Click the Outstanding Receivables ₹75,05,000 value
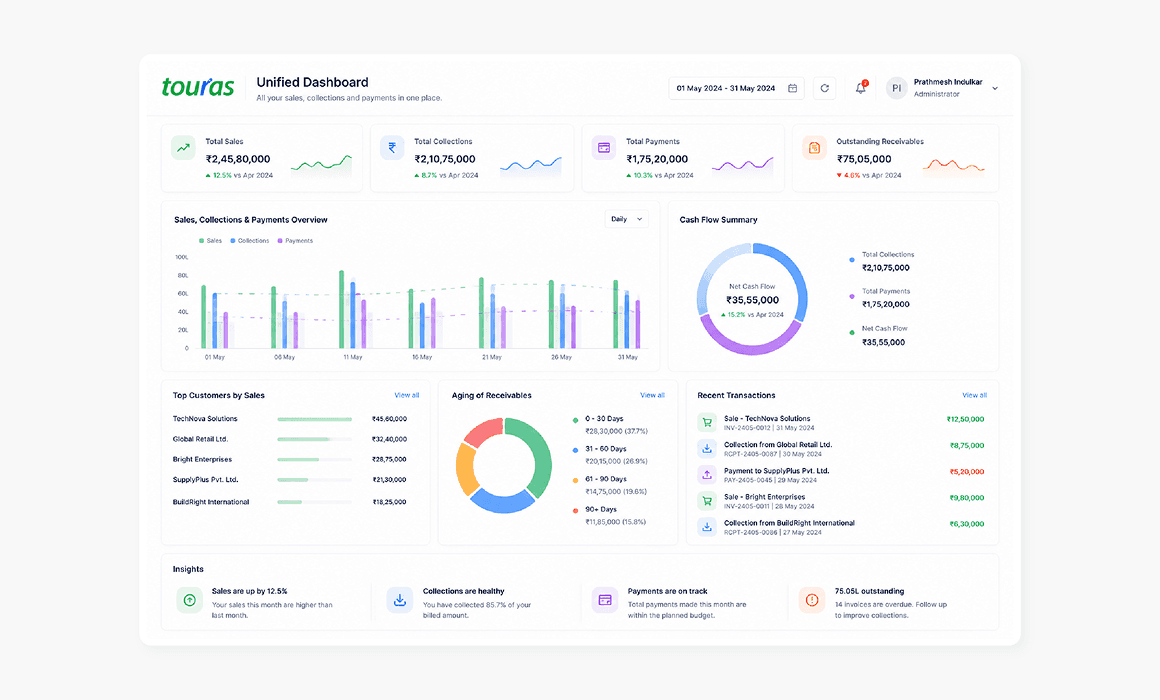This screenshot has width=1160, height=700. pos(864,159)
